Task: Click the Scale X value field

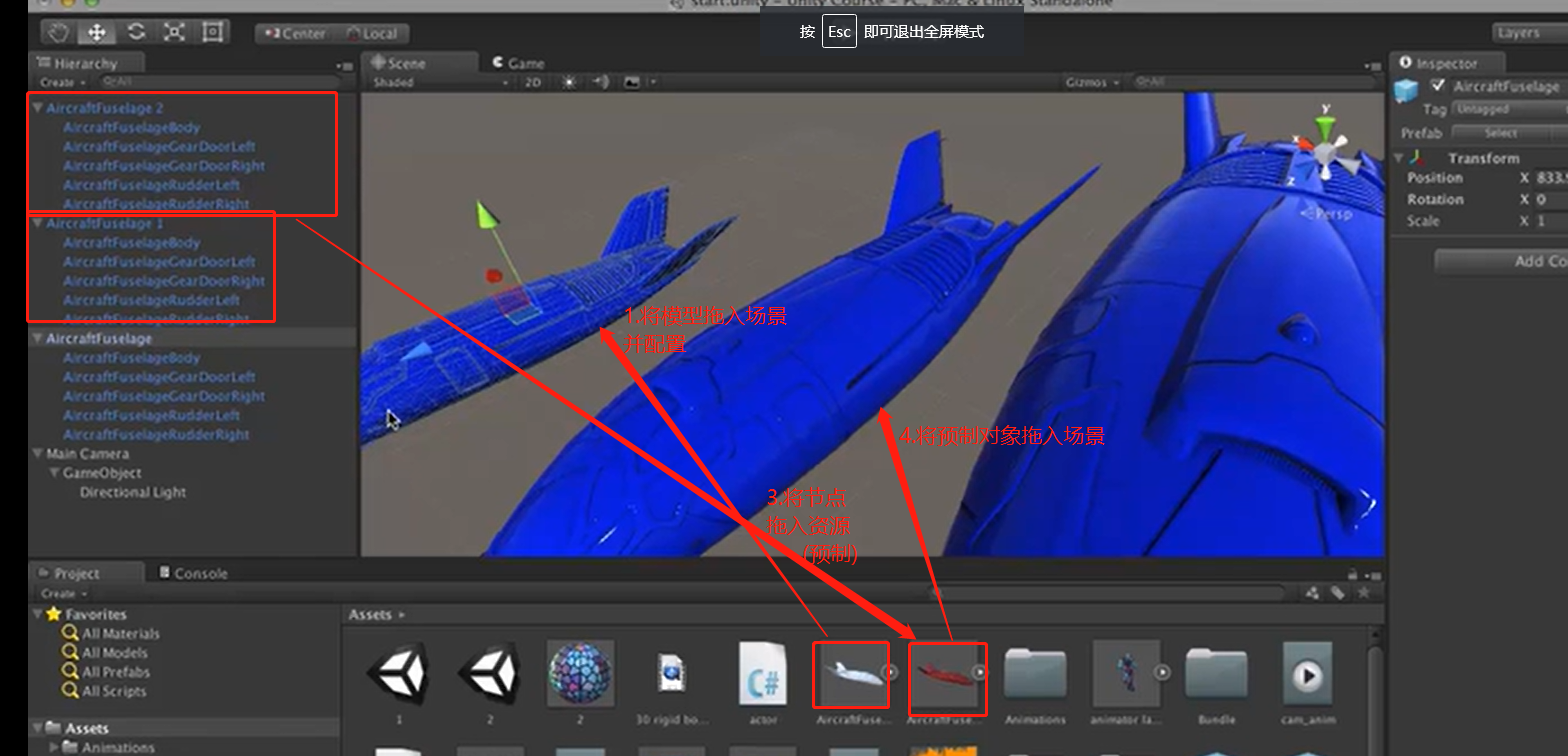Action: [1552, 221]
